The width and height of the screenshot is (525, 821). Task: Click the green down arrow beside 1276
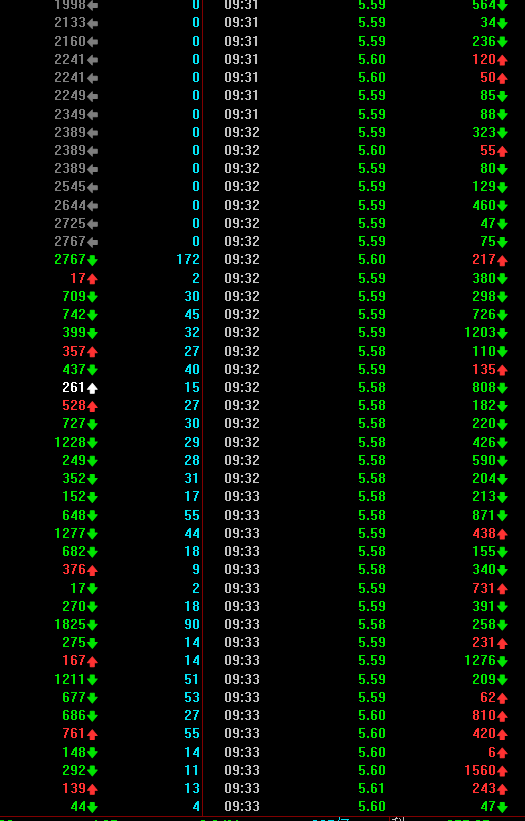[x=502, y=661]
